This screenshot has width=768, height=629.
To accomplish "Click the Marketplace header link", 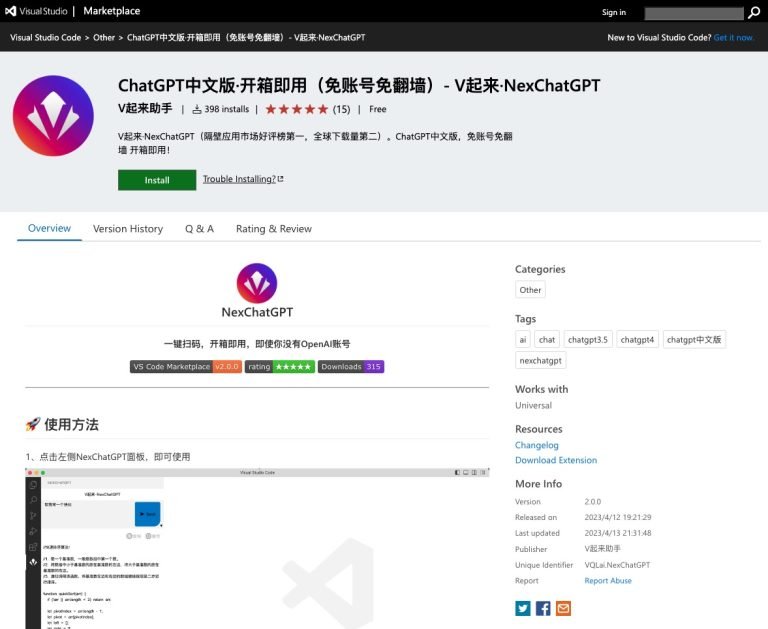I will click(112, 11).
